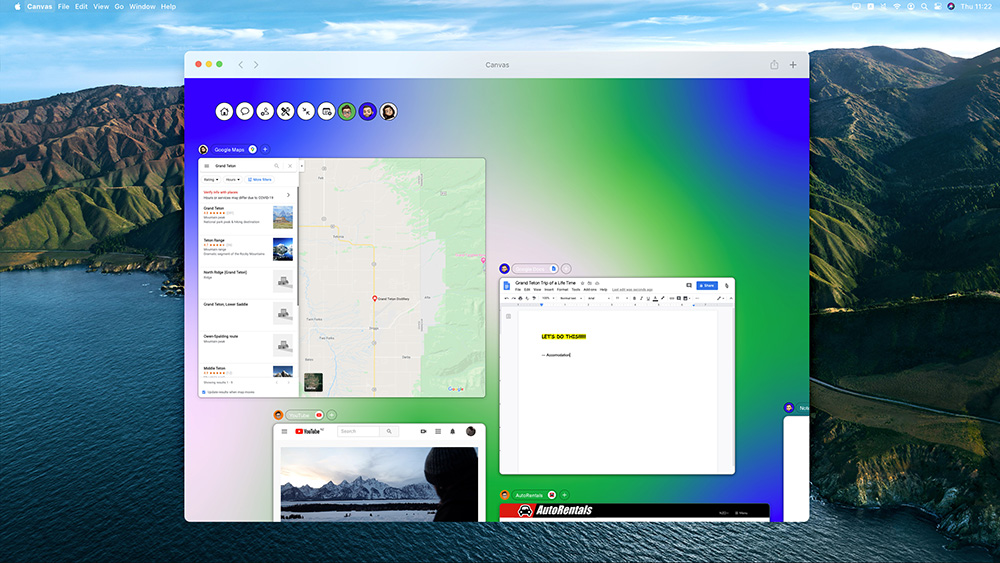Click the plus button next to AutoRentals tab
Screen dimensions: 1000x563
(x=564, y=495)
